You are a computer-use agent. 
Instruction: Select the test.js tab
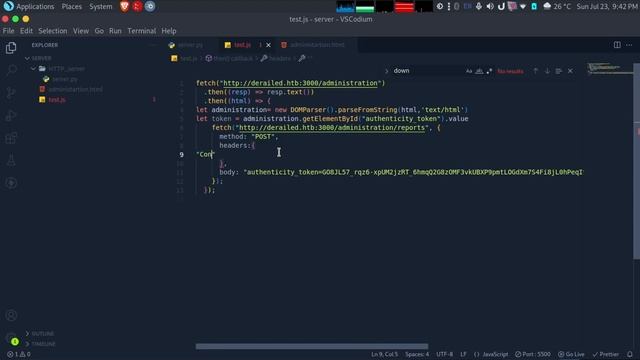point(242,45)
